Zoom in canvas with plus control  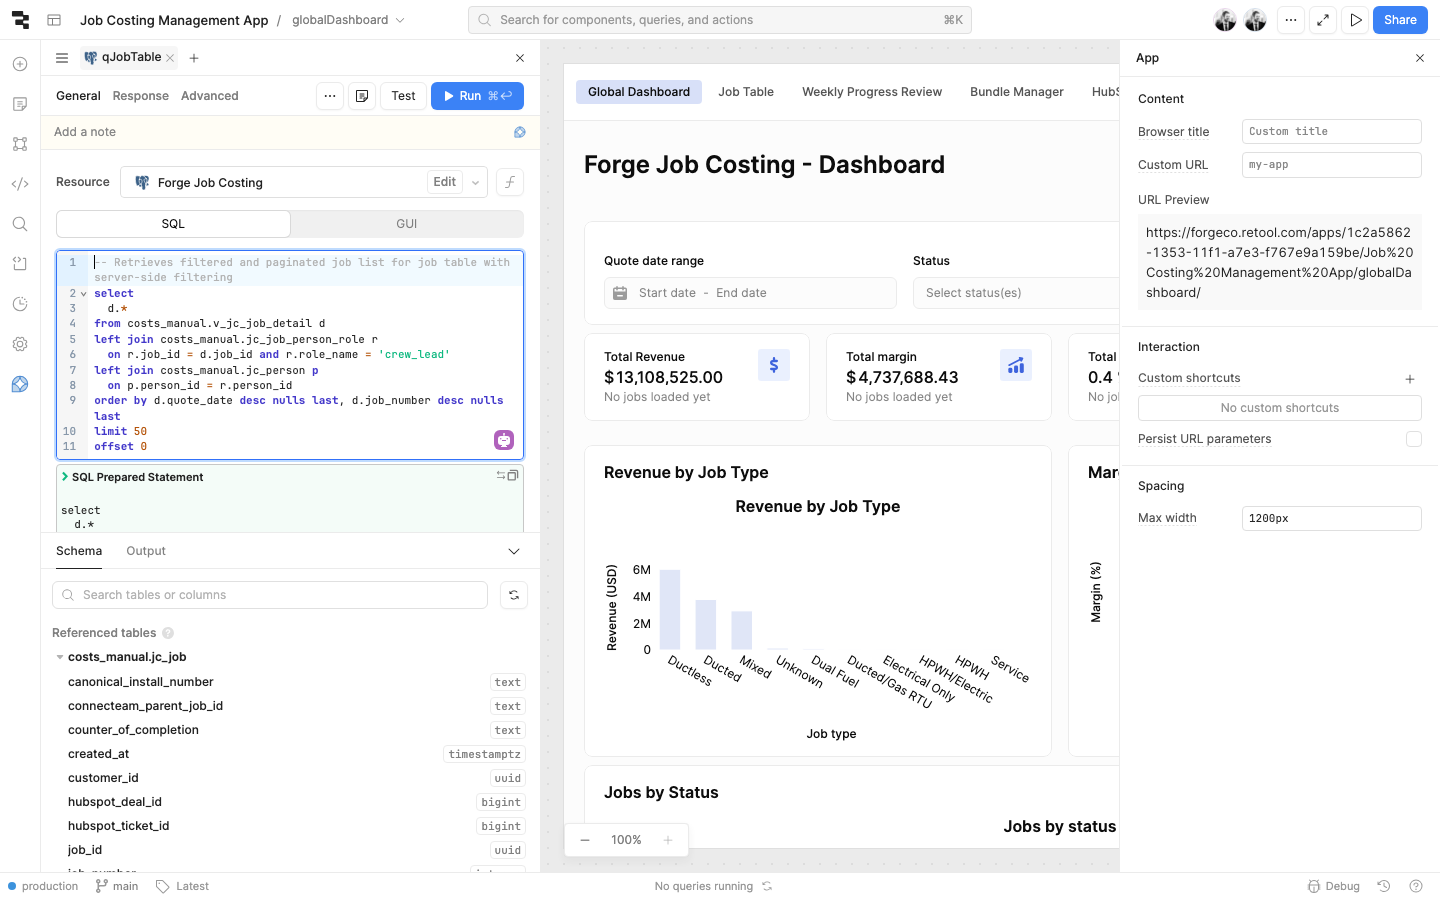[668, 840]
